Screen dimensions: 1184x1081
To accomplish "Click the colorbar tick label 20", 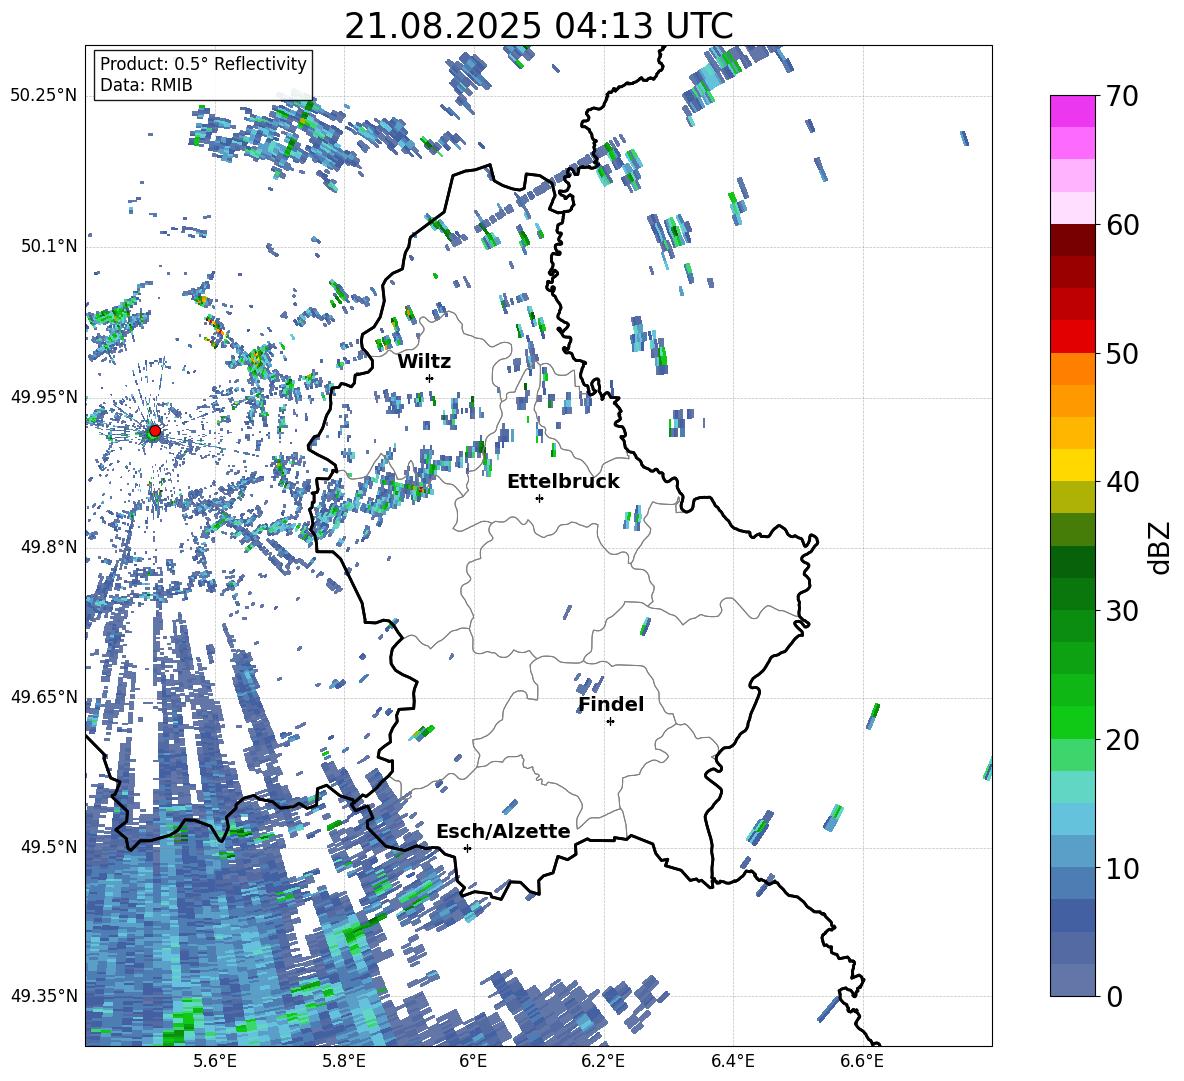I will coord(1122,739).
